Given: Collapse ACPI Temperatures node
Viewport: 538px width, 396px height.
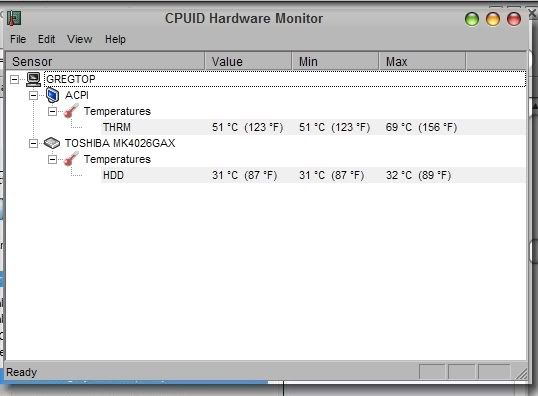Looking at the screenshot, I should [x=52, y=112].
